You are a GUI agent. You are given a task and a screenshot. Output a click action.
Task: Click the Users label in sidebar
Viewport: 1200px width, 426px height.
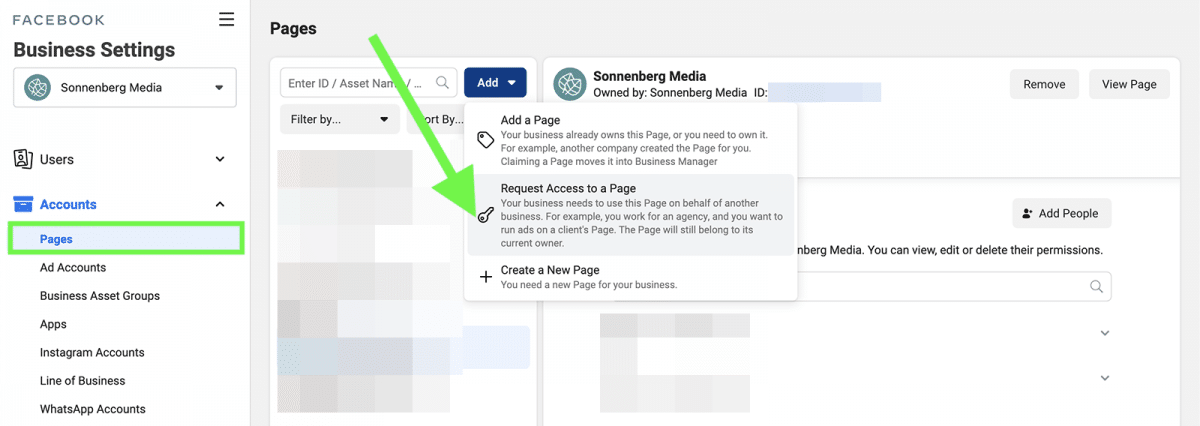click(x=57, y=159)
